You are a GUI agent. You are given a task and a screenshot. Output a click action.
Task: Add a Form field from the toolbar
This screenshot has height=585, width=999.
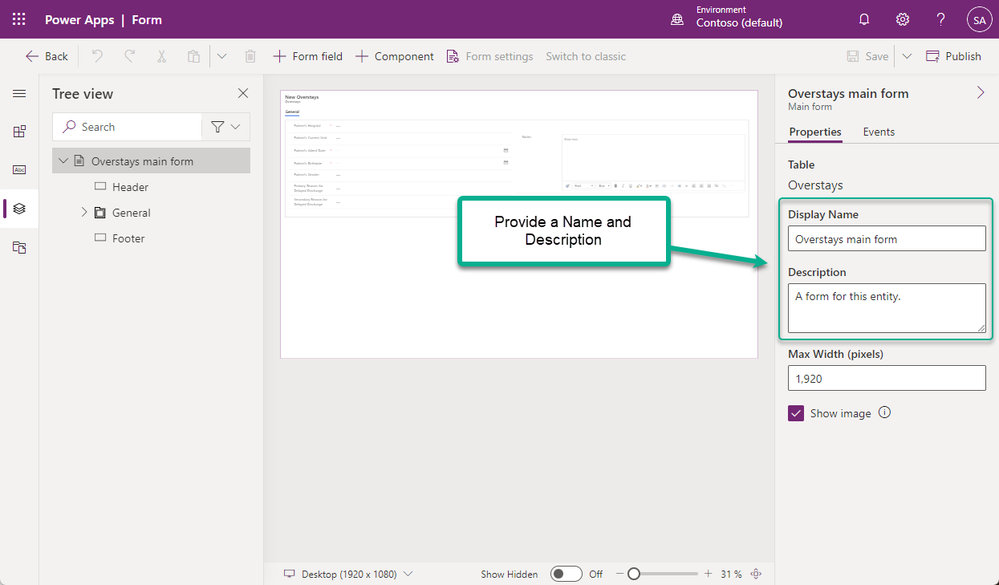308,56
